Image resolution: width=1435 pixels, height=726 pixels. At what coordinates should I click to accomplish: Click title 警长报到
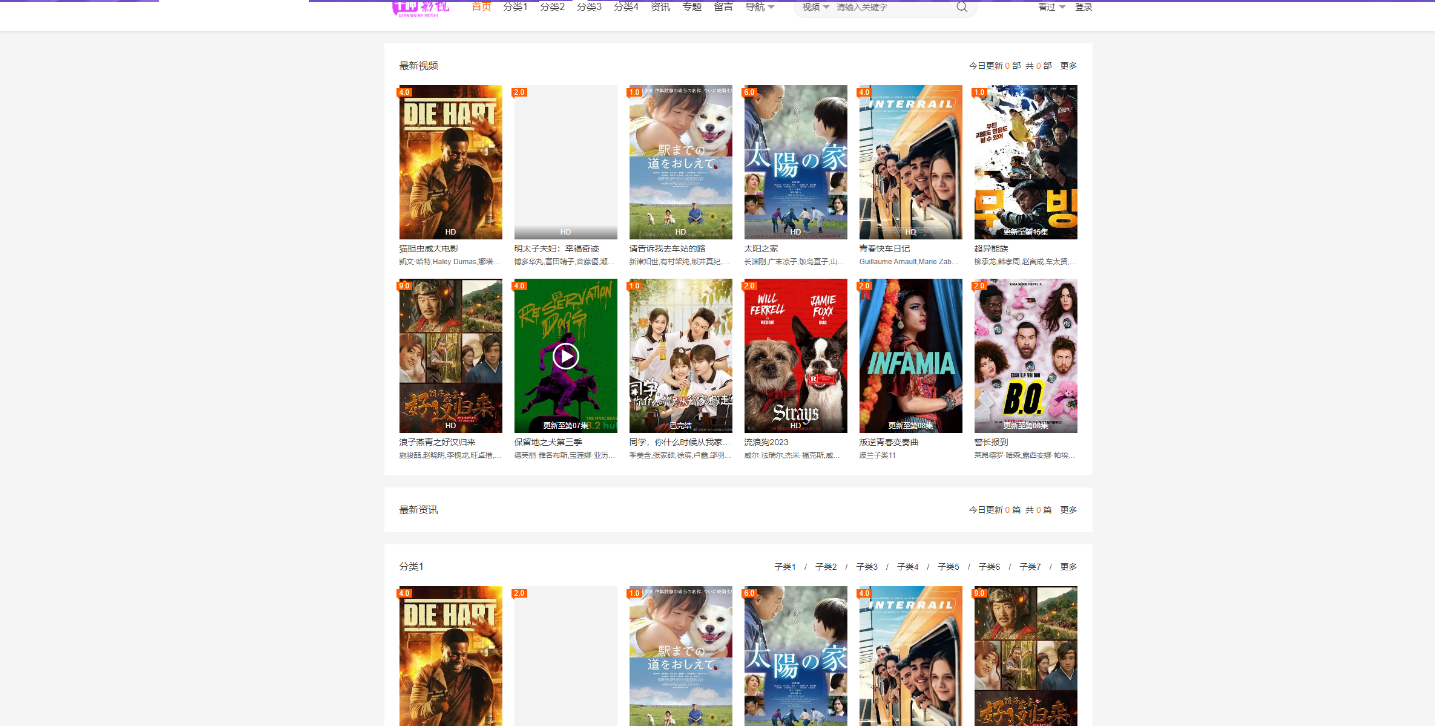991,442
